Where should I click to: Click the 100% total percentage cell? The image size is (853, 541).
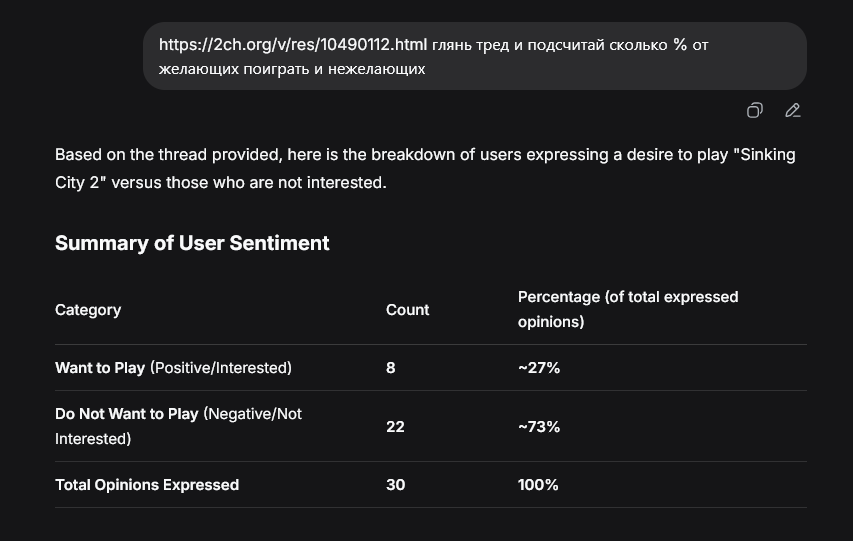point(538,485)
